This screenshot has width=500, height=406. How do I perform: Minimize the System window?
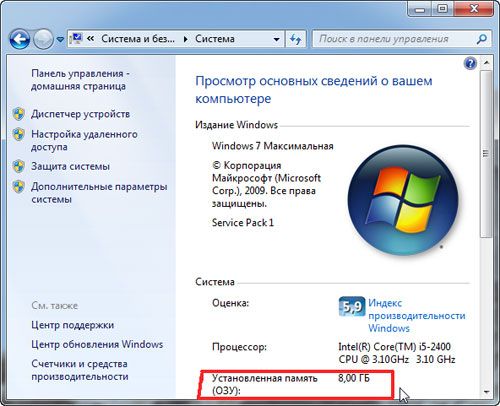(420, 9)
